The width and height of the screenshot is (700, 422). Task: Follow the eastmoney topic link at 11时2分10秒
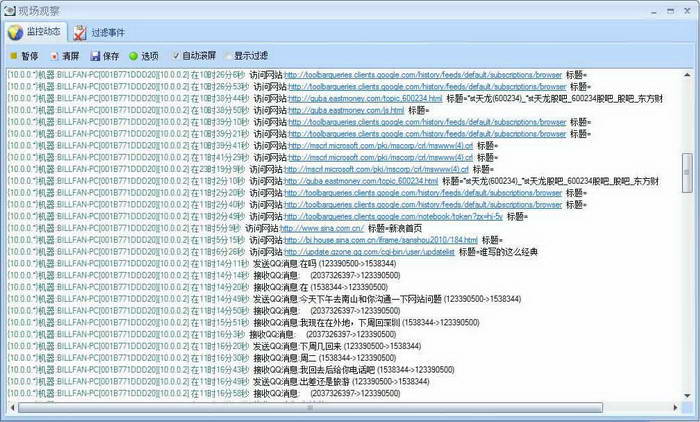coord(361,181)
